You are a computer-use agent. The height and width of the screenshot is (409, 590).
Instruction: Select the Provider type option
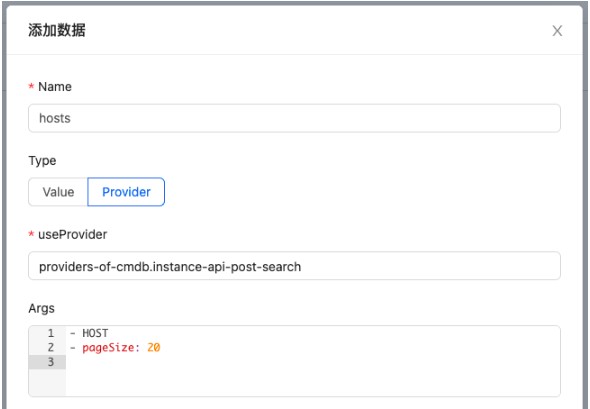[x=126, y=192]
